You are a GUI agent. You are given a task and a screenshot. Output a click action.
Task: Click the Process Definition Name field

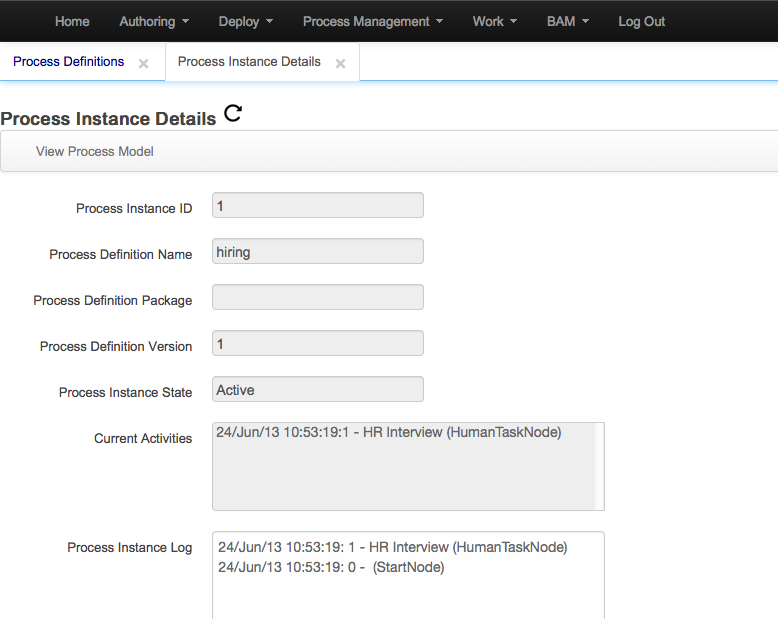[317, 252]
